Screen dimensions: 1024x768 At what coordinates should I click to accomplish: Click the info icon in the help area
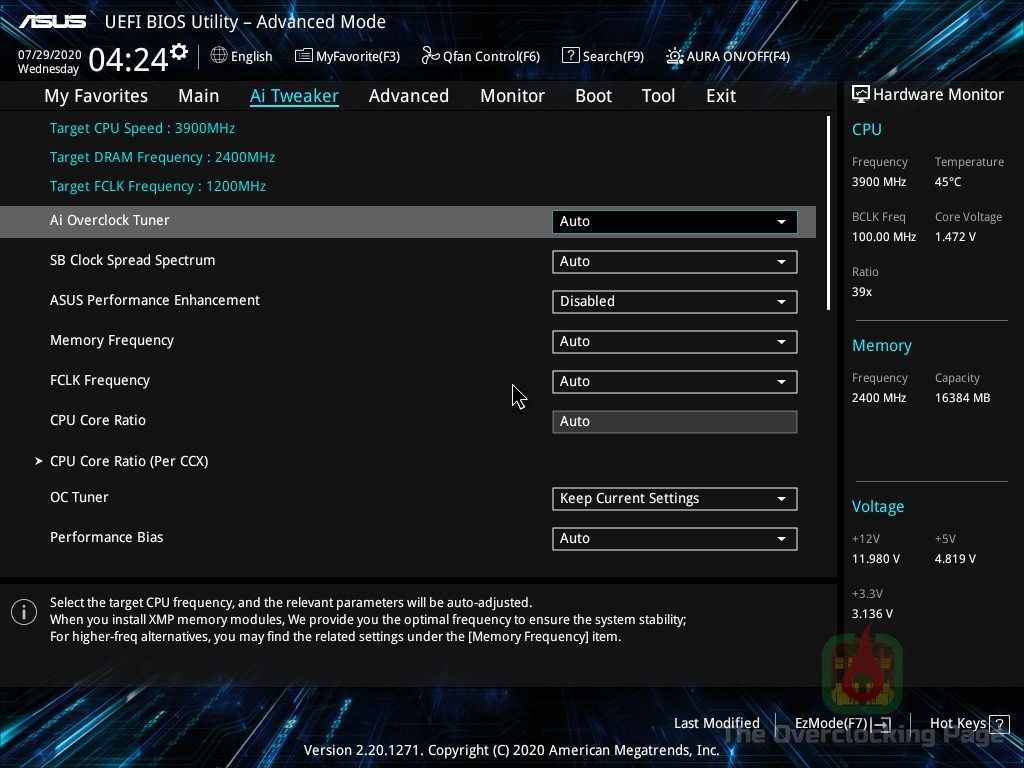tap(23, 611)
